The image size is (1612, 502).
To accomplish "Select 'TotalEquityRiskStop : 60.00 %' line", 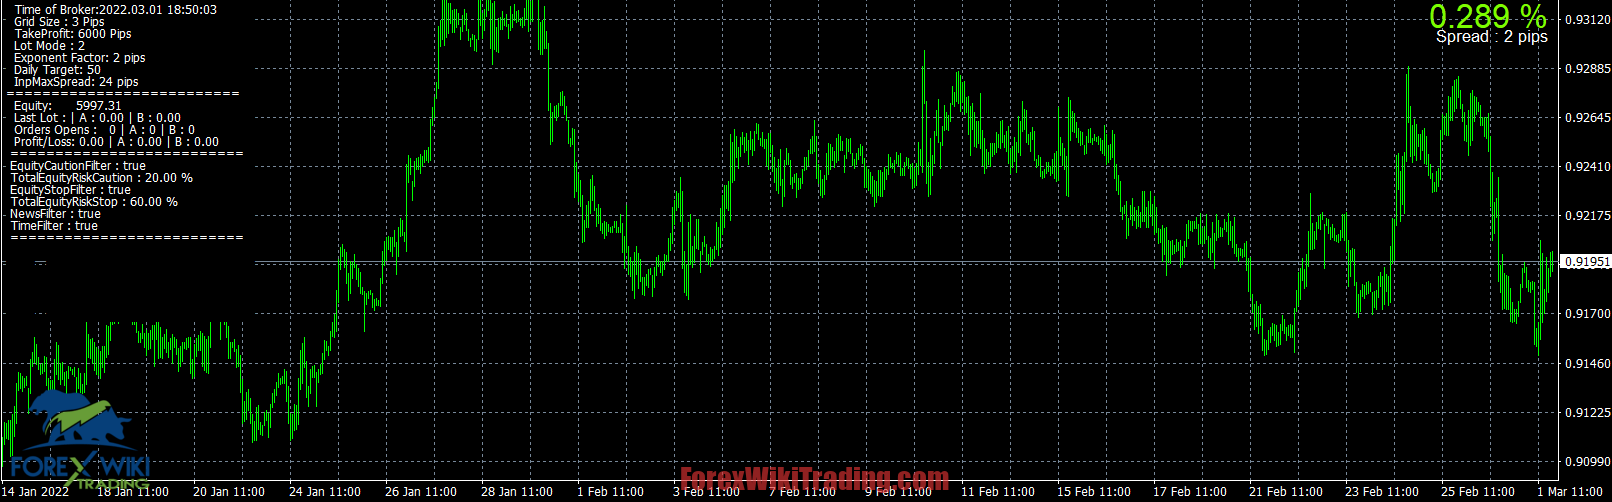I will tap(94, 202).
